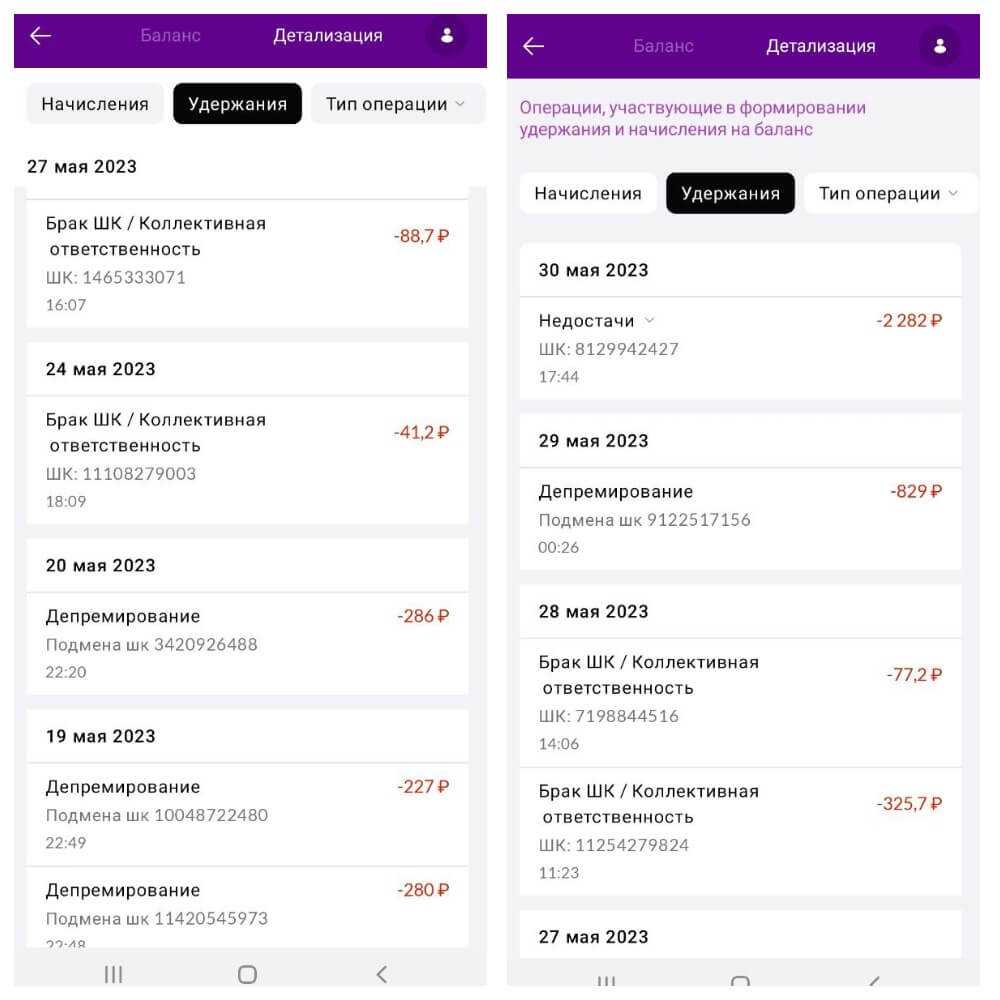Open Детализация tab on right screen
Viewport: 1000px width, 1000px height.
(x=820, y=46)
